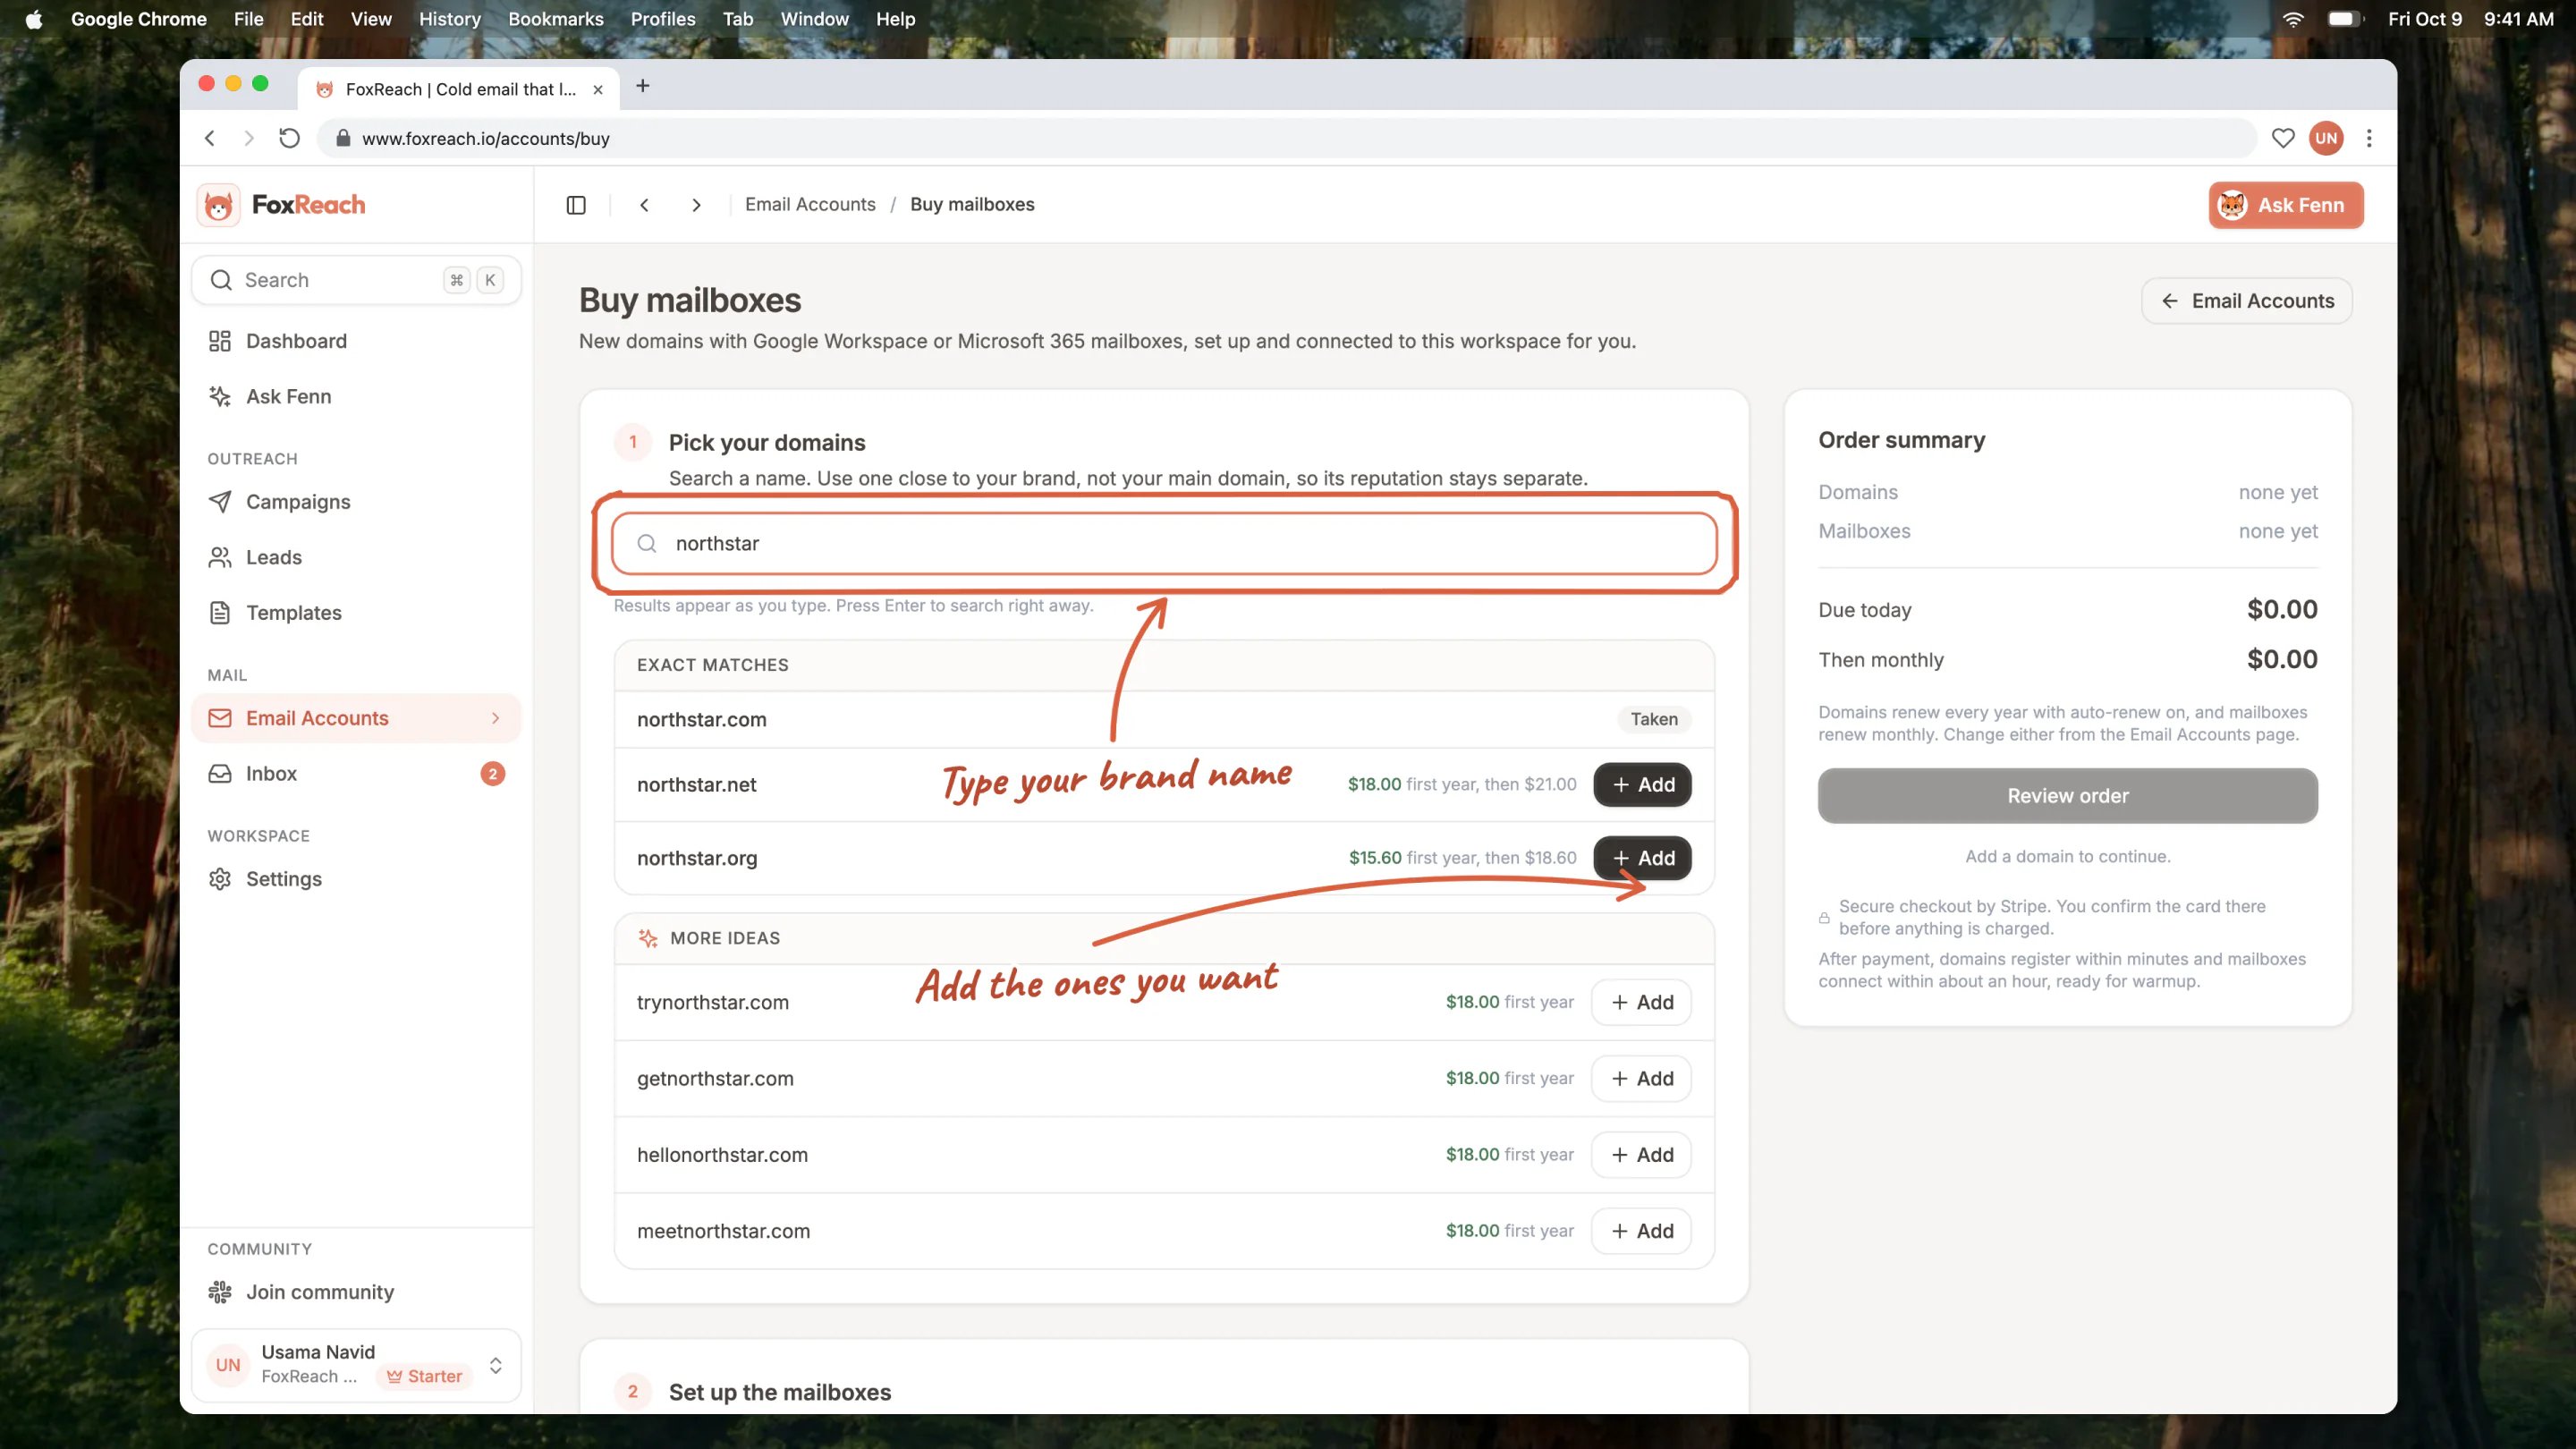Image resolution: width=2576 pixels, height=1449 pixels.
Task: Go back using the breadcrumb left chevron
Action: (x=645, y=205)
